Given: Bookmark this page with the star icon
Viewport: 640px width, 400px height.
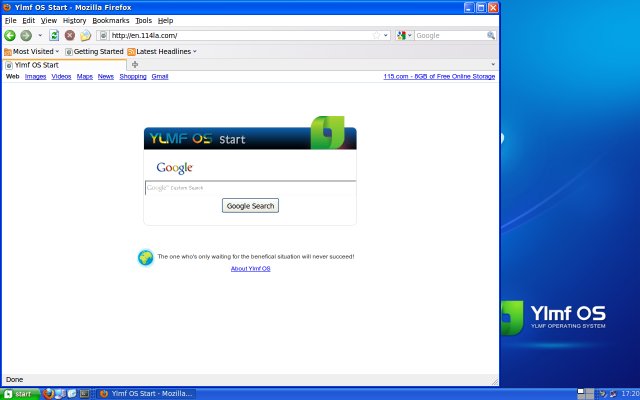Looking at the screenshot, I should pos(376,36).
